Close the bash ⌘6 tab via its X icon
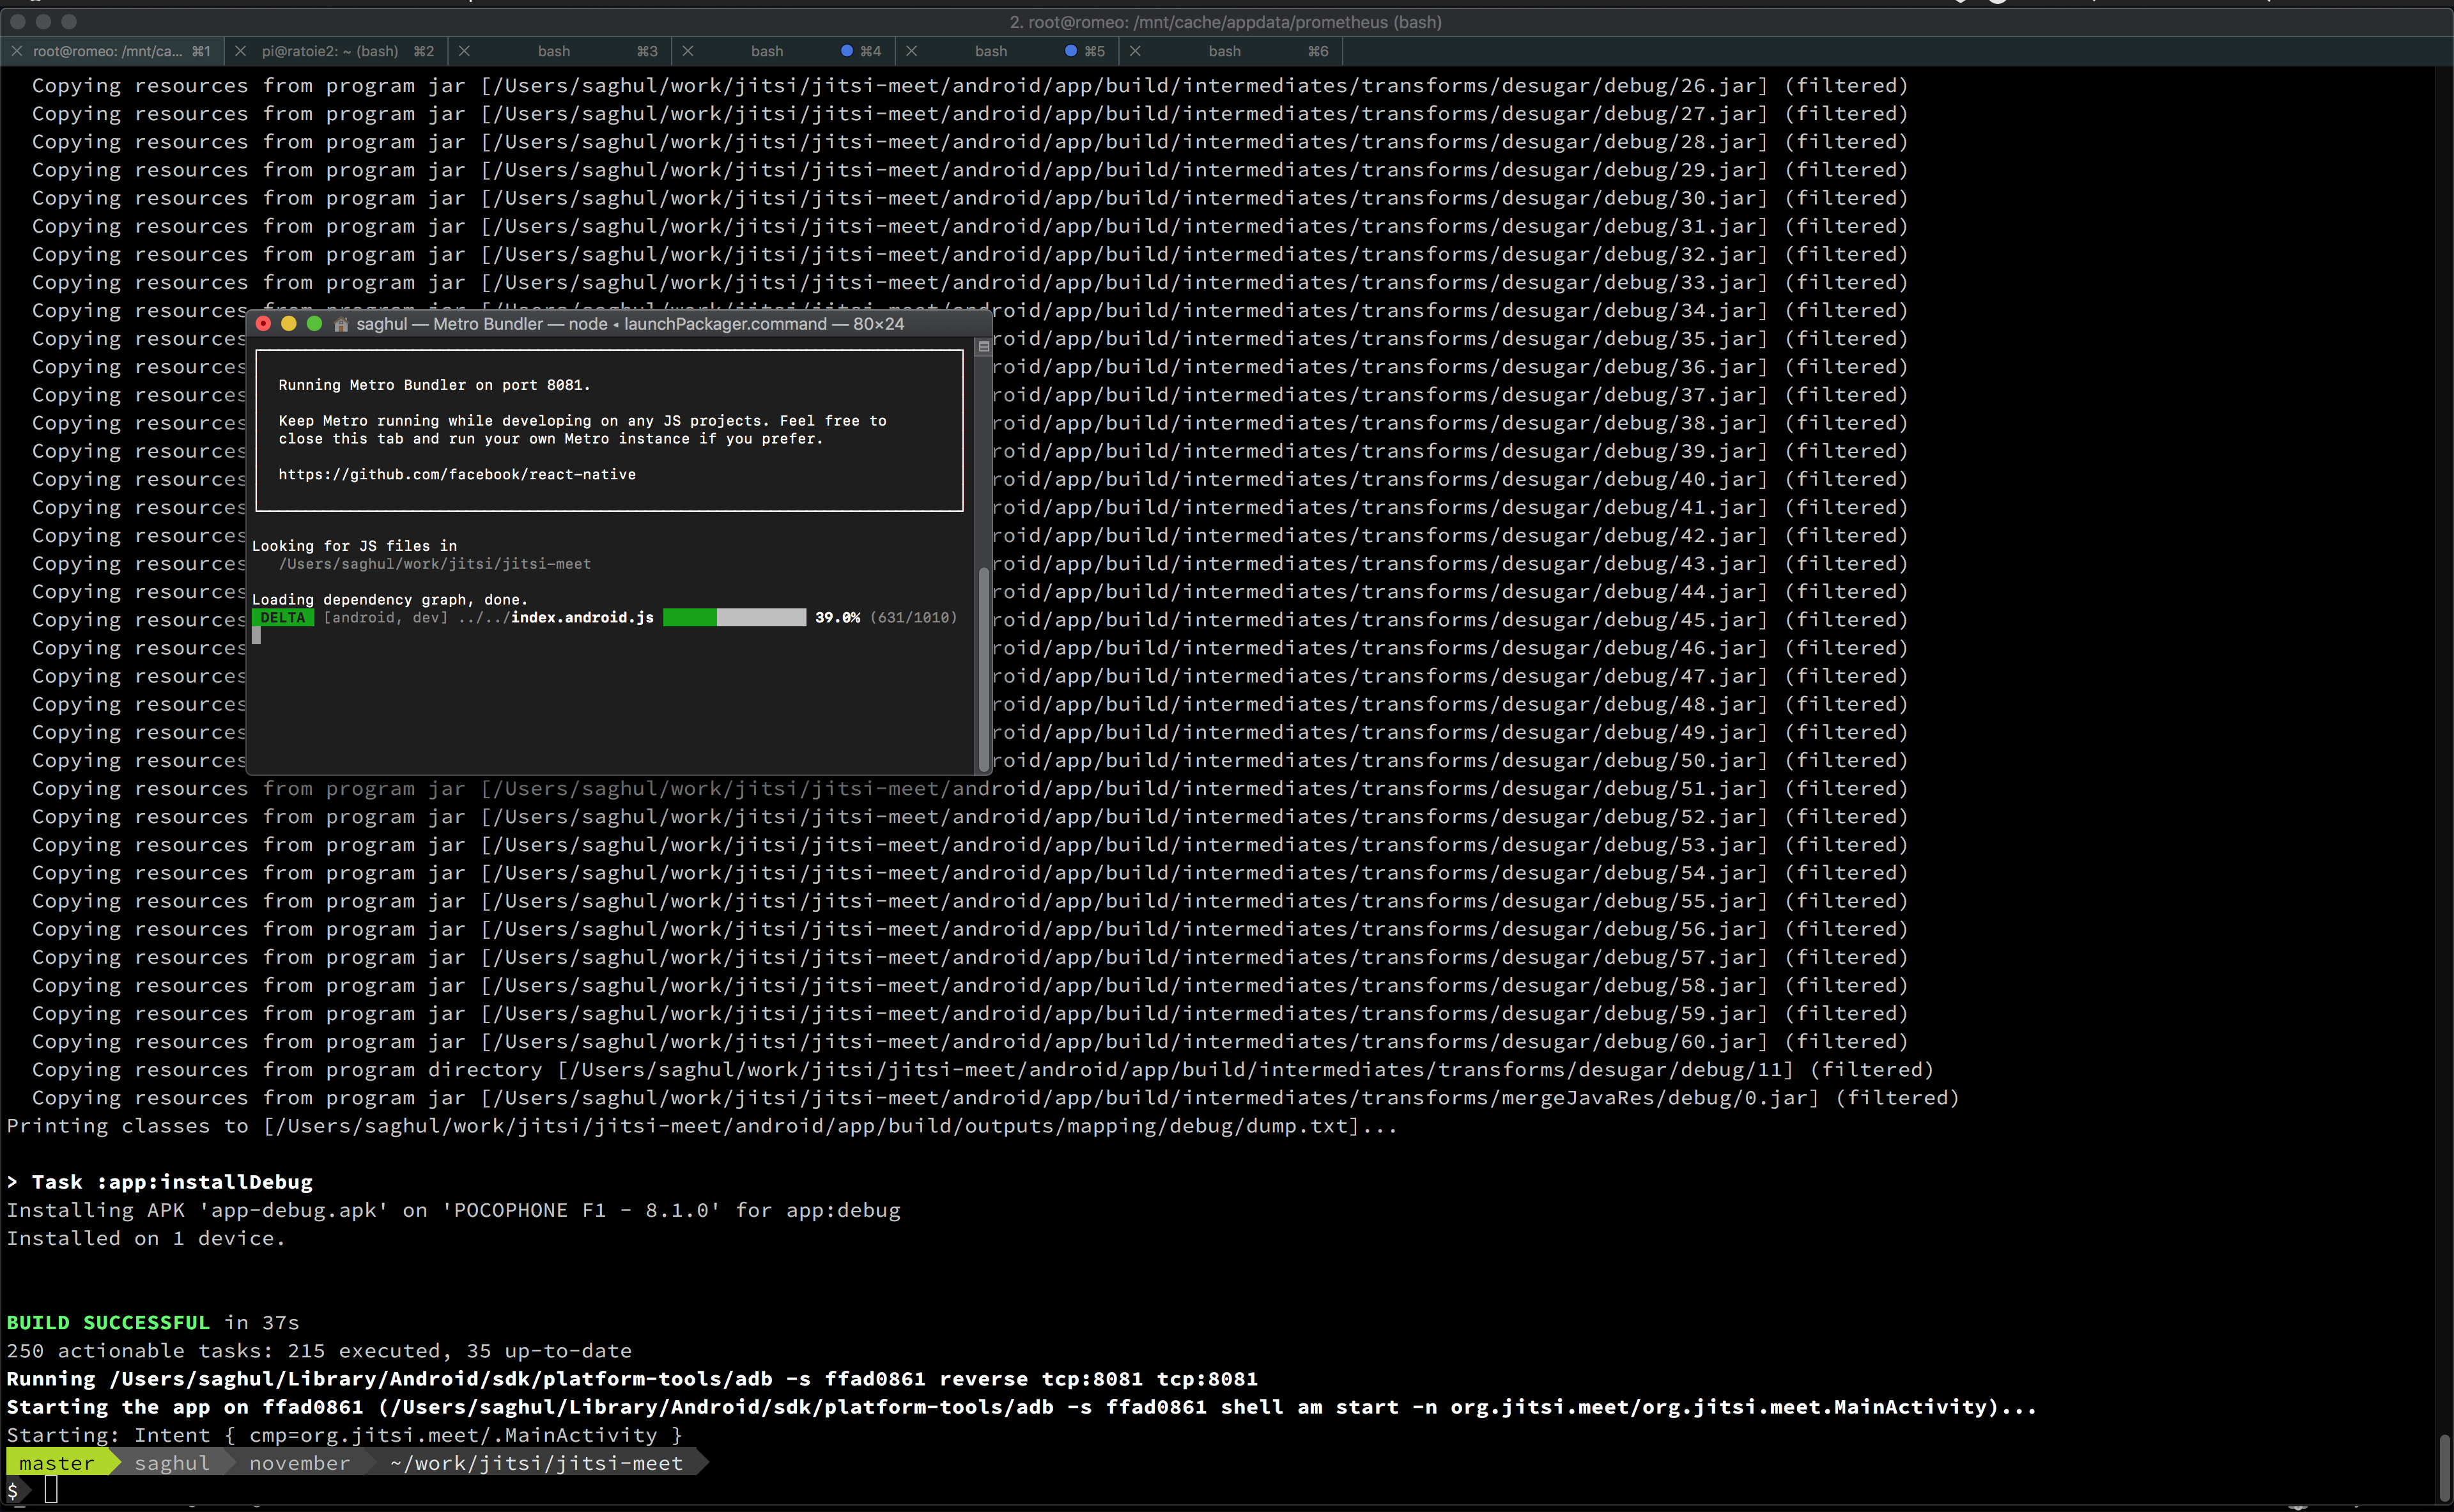 (1136, 51)
